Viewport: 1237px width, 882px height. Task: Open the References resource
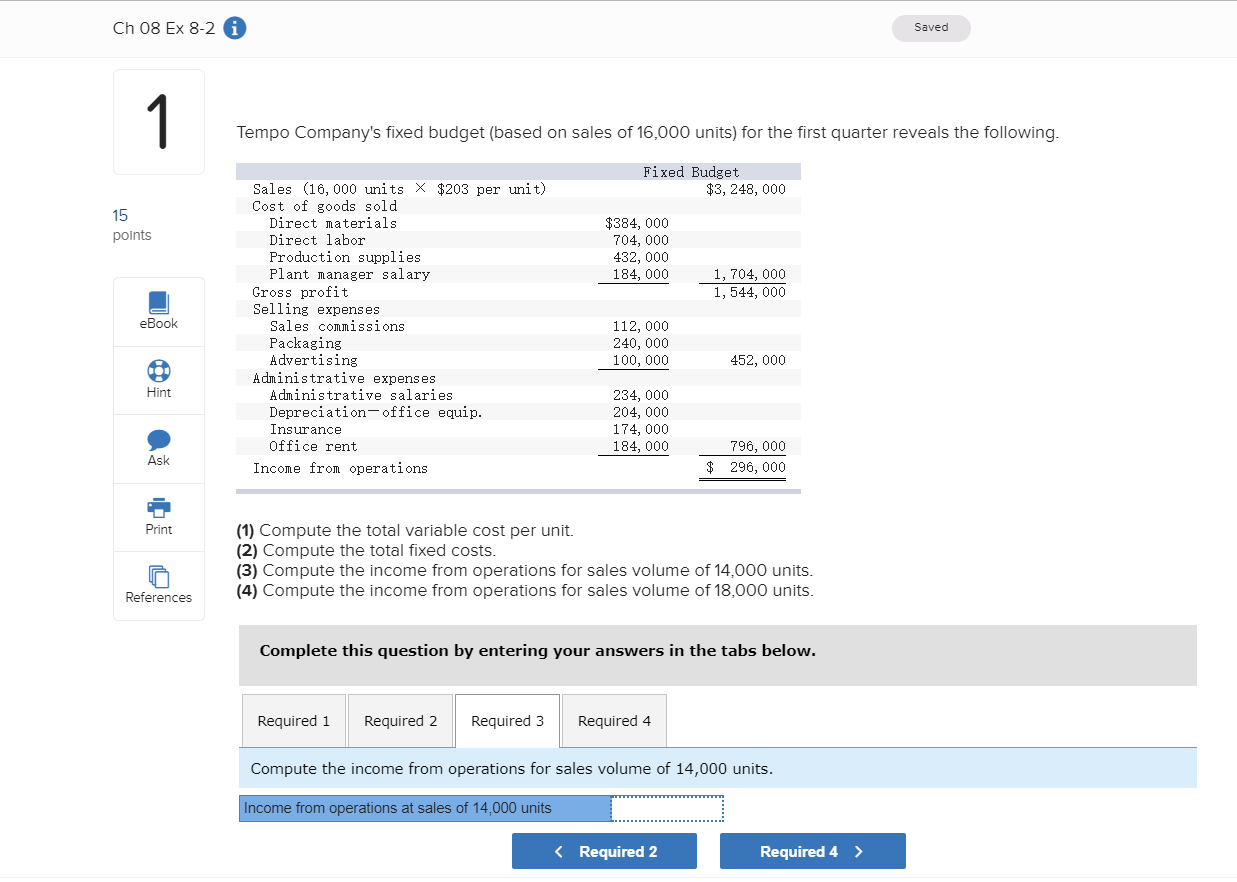[158, 578]
